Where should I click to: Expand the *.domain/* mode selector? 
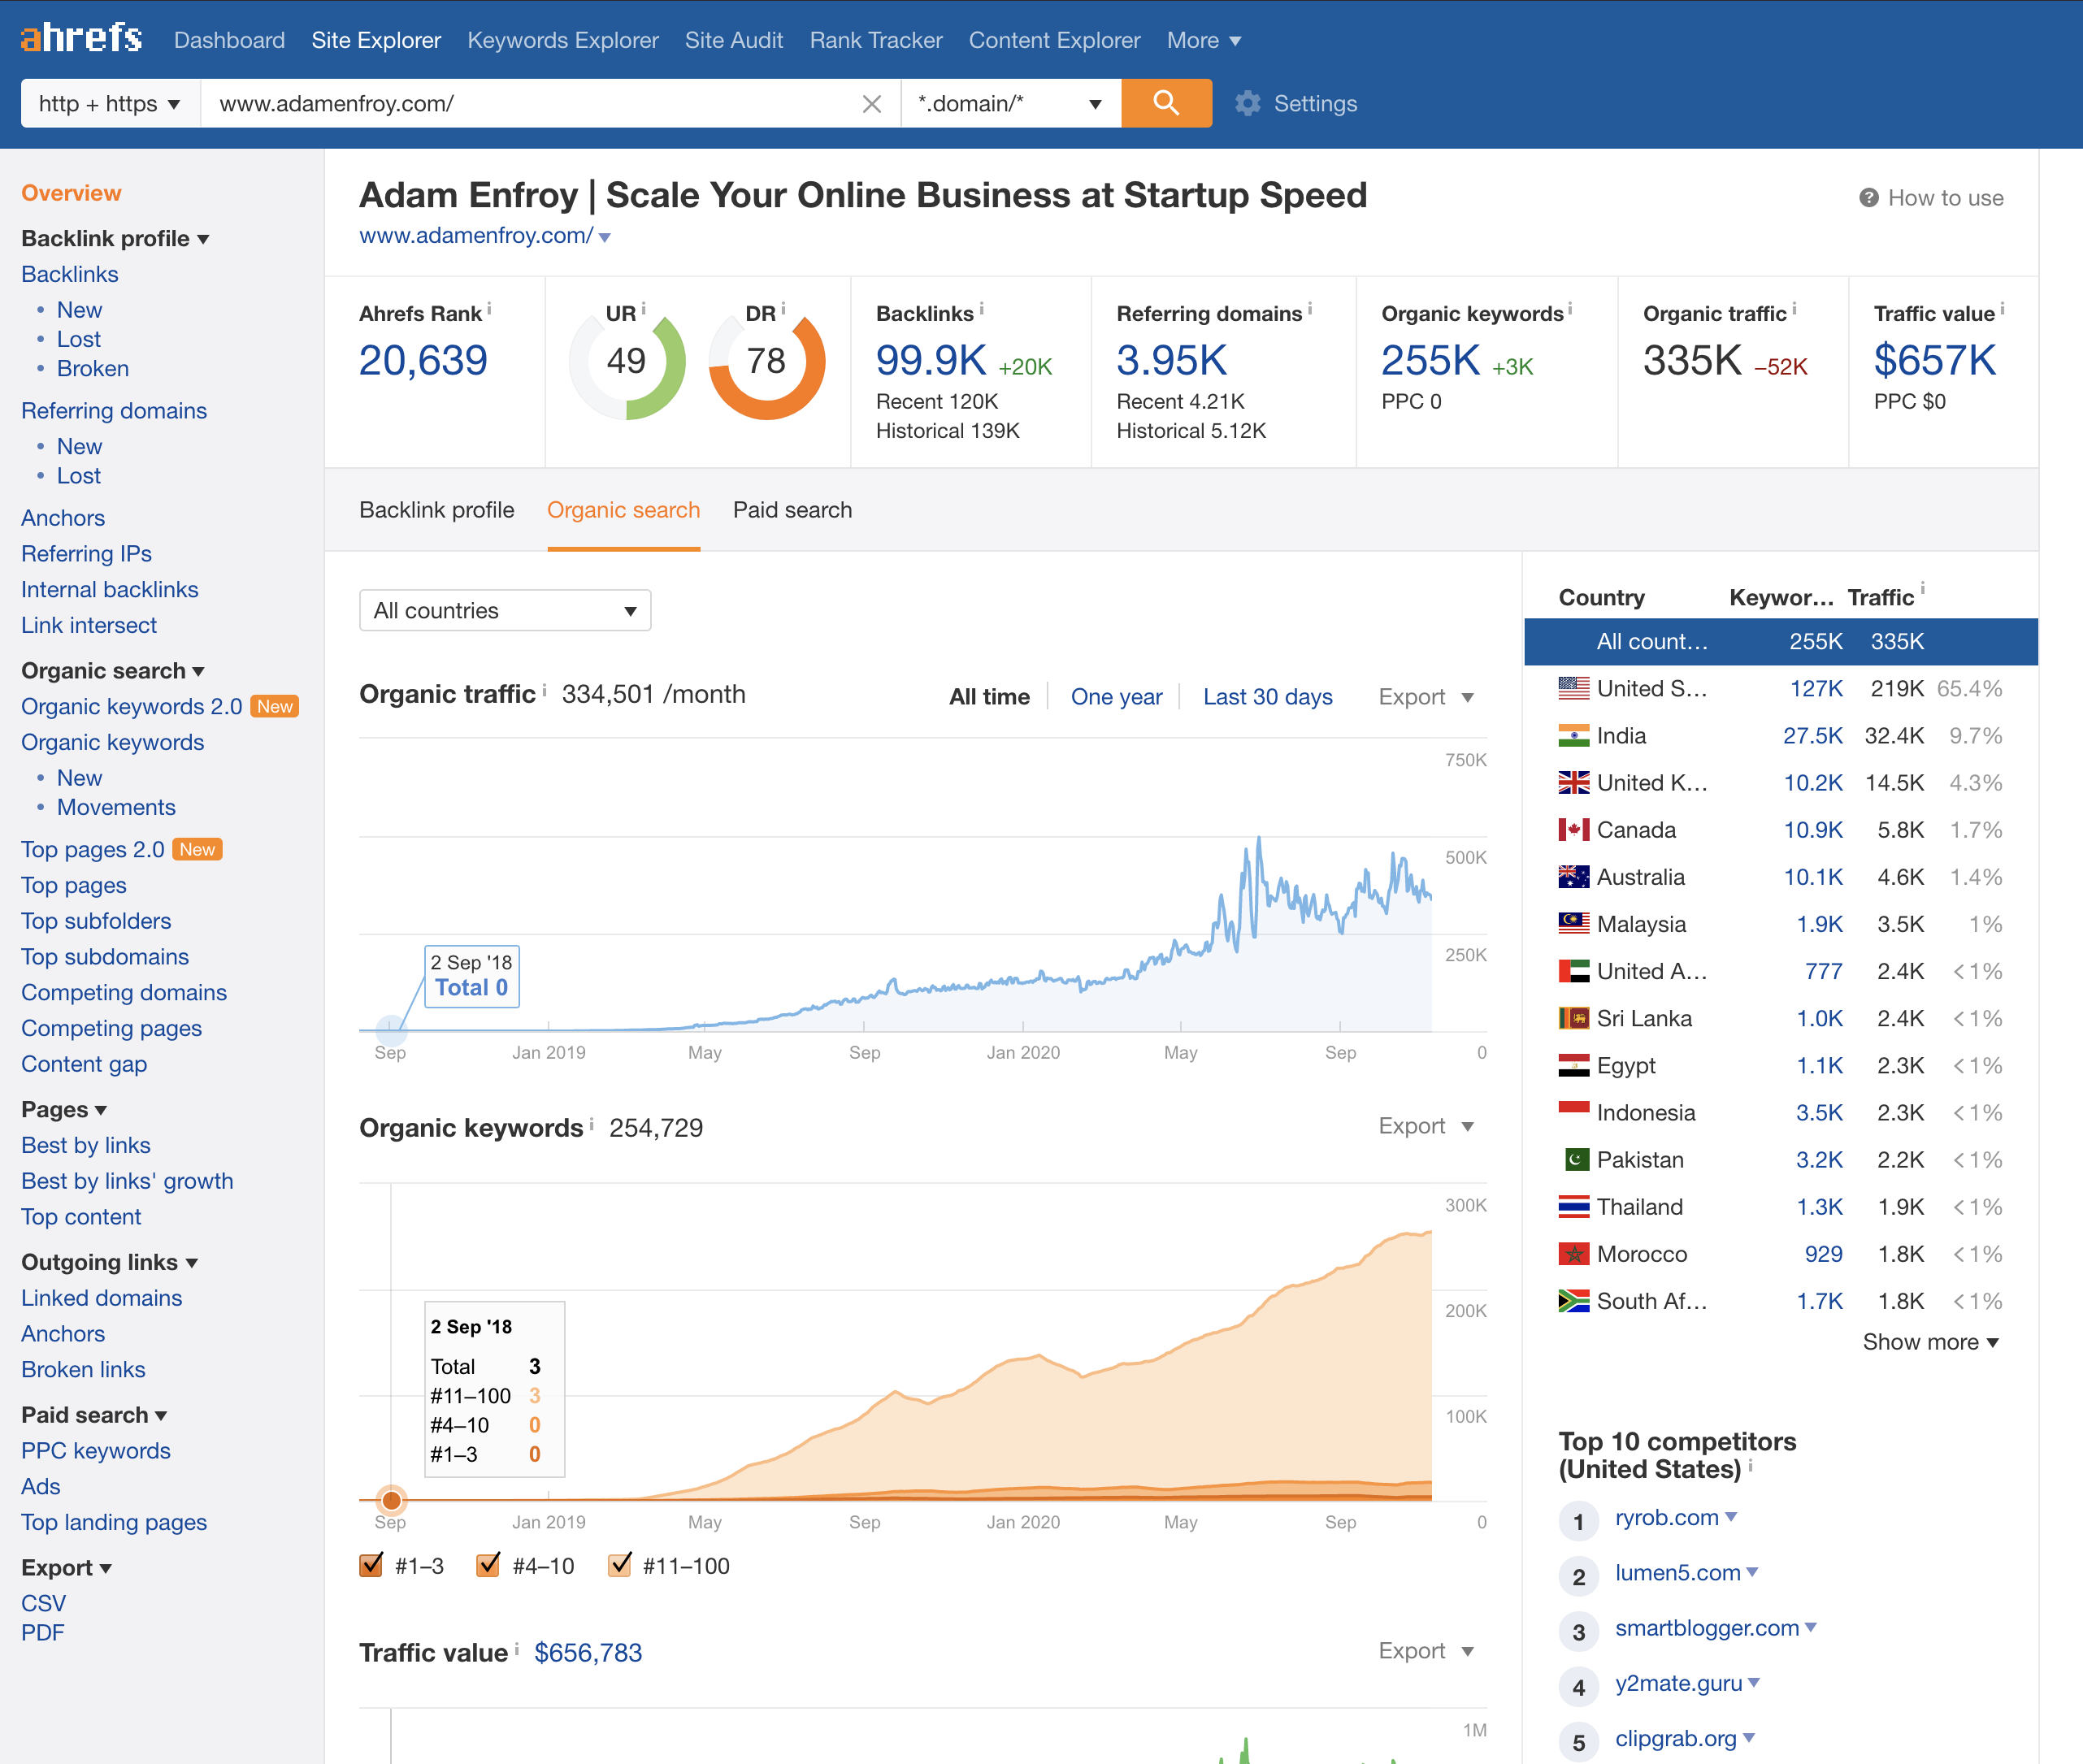coord(1010,104)
